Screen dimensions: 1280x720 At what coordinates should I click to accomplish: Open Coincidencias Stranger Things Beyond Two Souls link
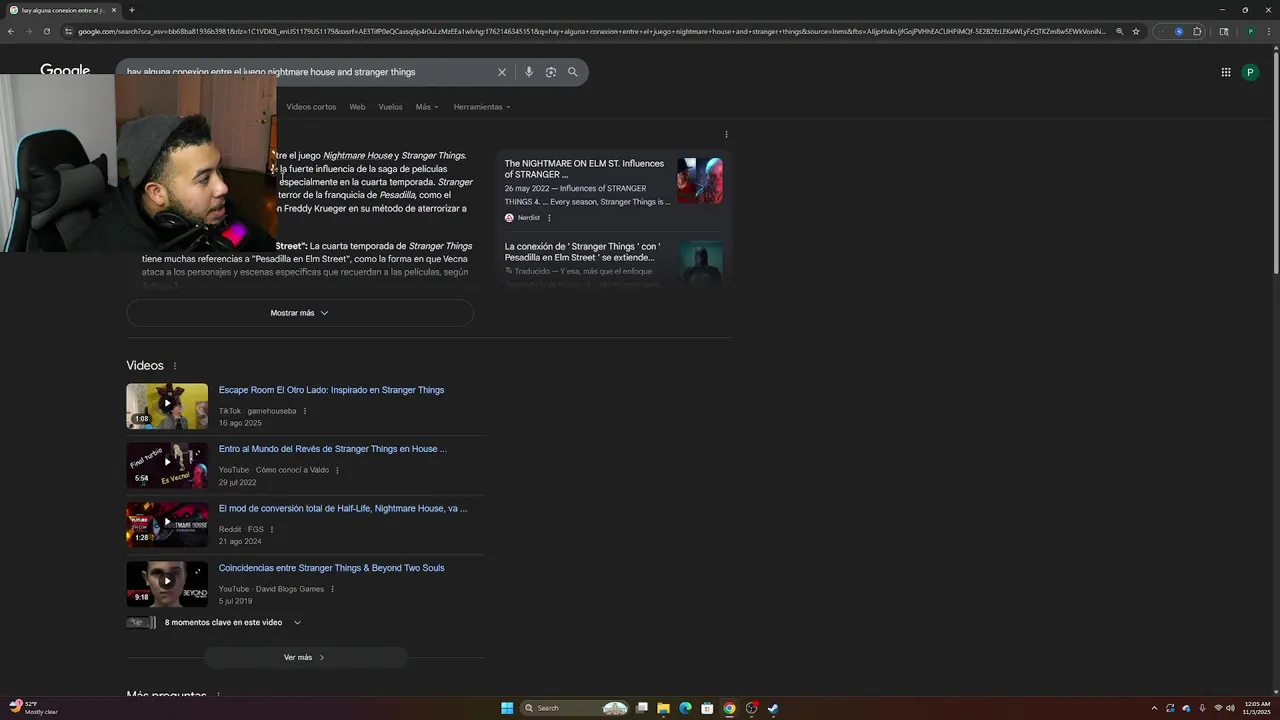(331, 568)
